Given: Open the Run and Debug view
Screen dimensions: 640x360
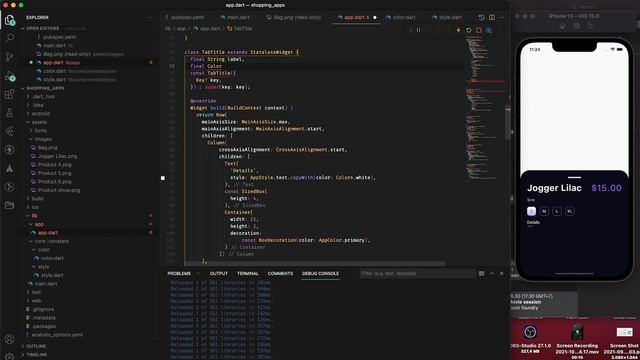Looking at the screenshot, I should point(9,76).
